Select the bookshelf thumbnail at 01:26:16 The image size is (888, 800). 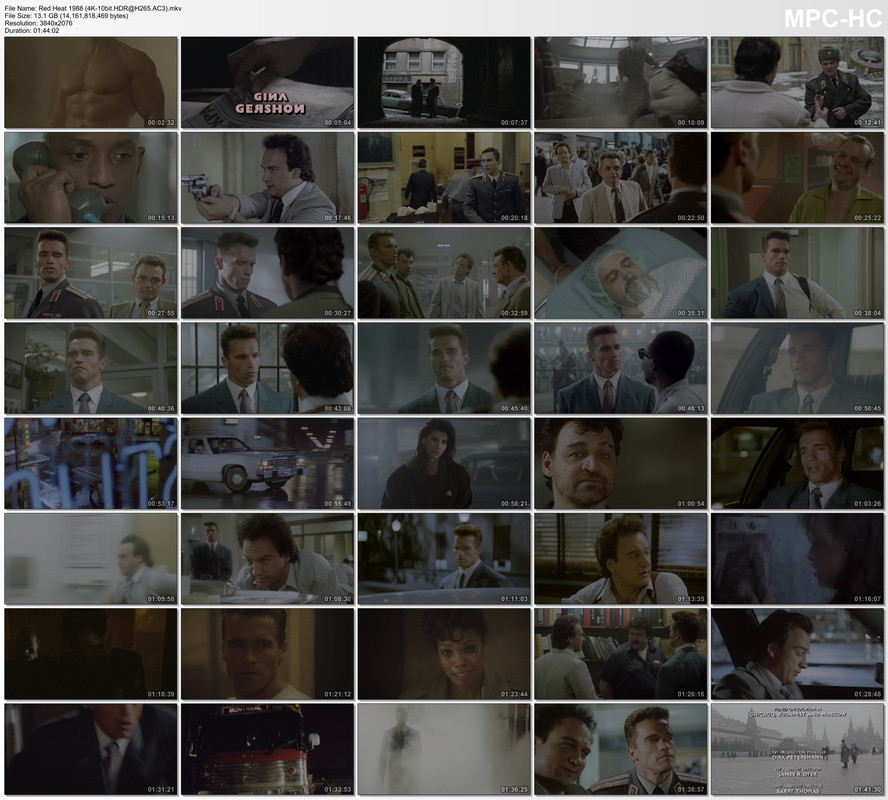point(621,653)
